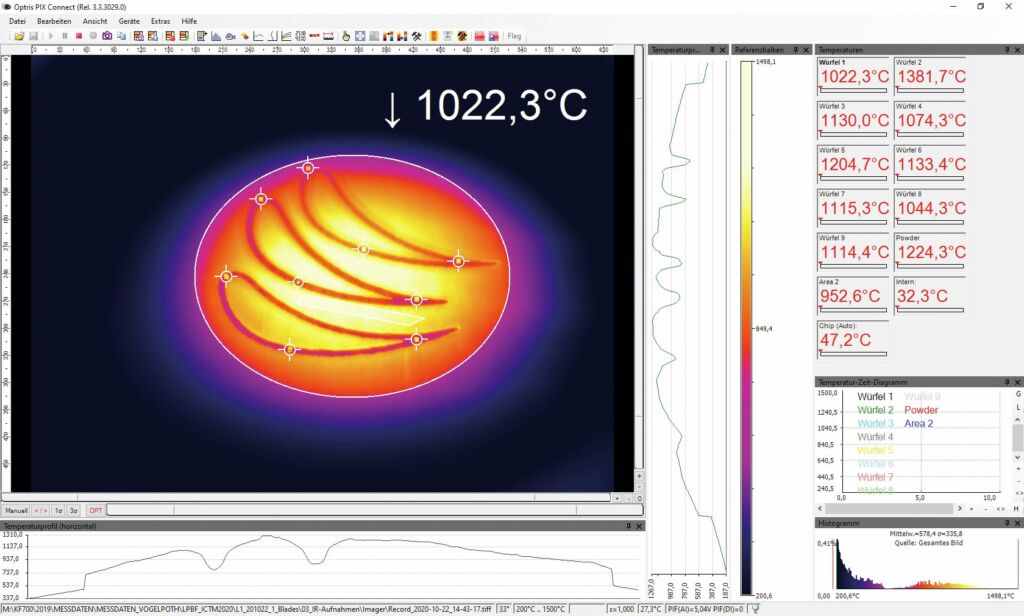Click the grey save disk icon
Viewport: 1024px width, 616px height.
32,36
